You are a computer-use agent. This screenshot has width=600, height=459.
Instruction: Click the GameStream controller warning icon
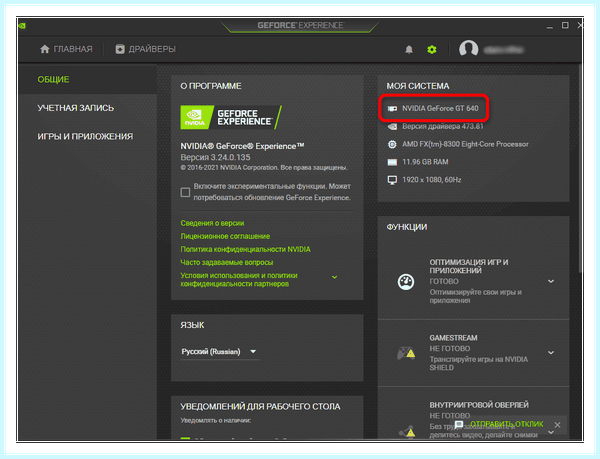pyautogui.click(x=406, y=353)
